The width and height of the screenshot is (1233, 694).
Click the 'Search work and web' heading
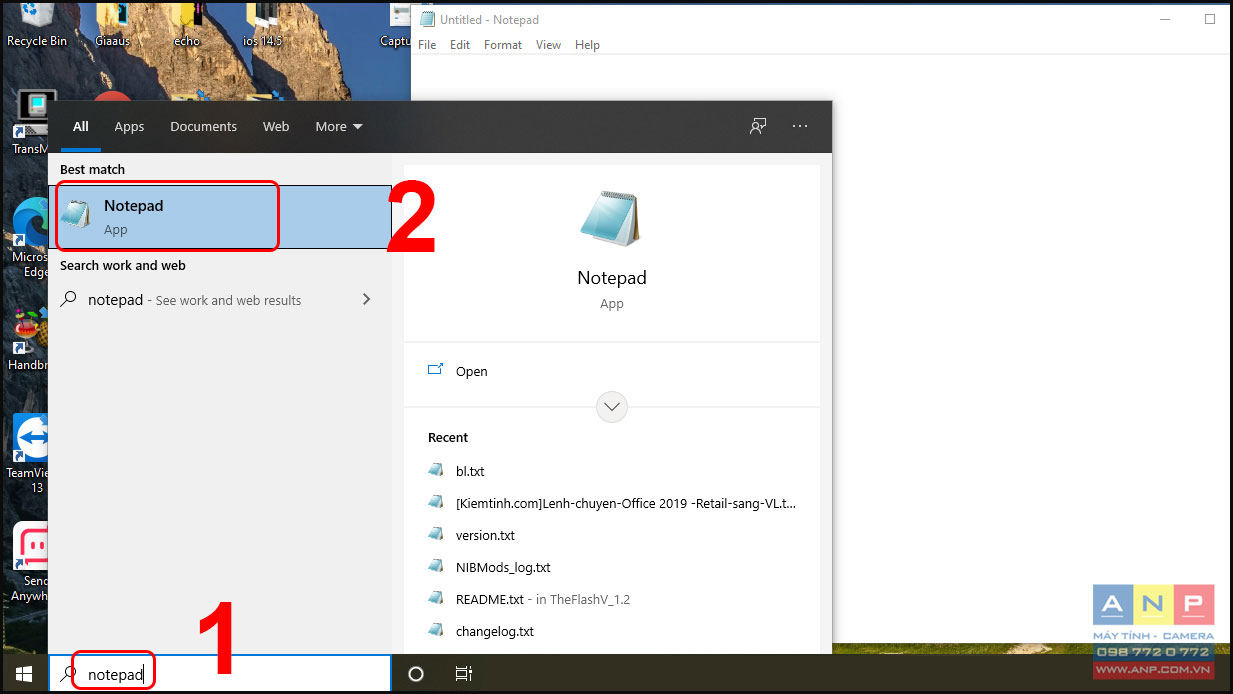122,265
